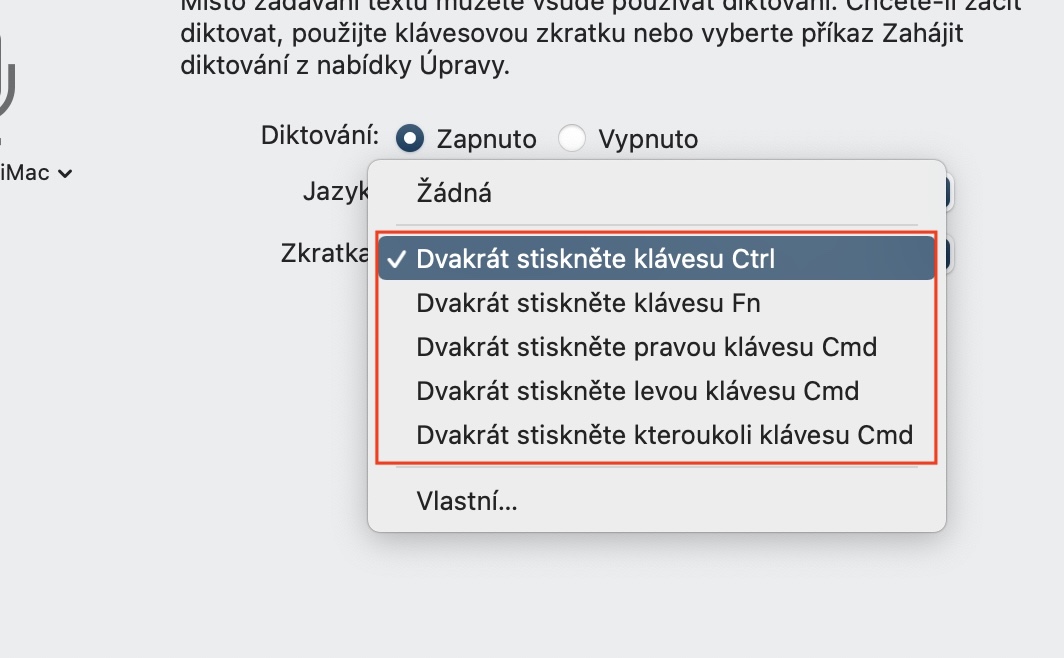Select the Vypnuto radio button
1064x658 pixels.
tap(572, 138)
